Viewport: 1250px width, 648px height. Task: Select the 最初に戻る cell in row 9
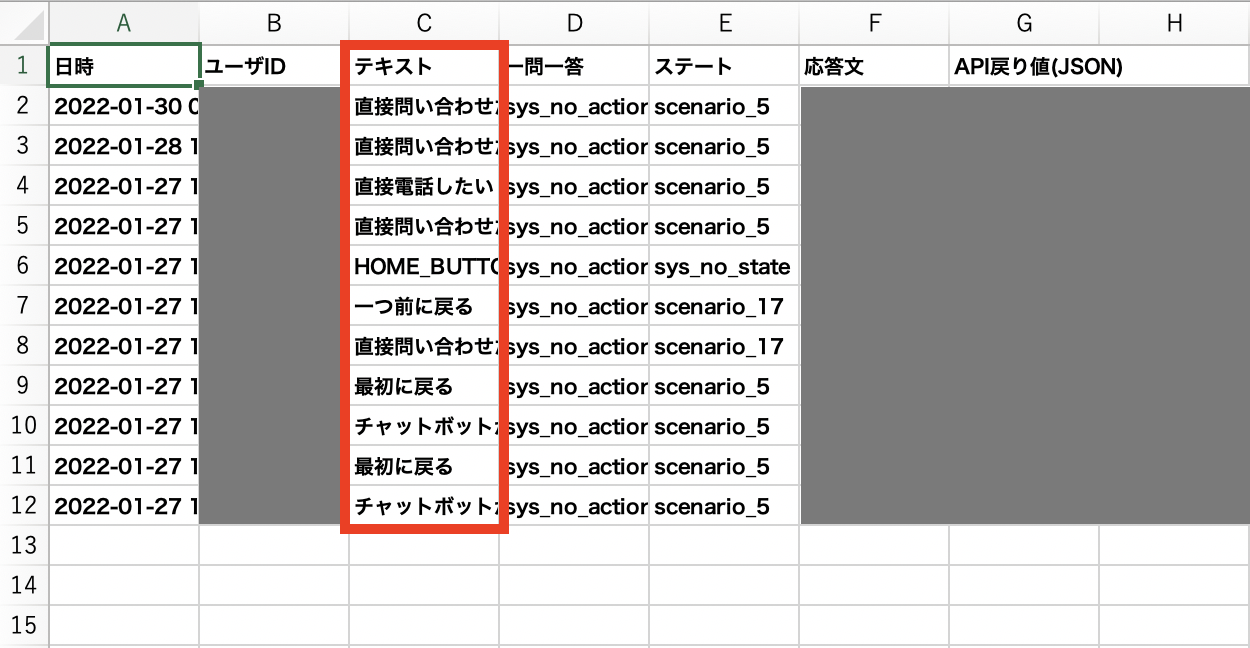pyautogui.click(x=424, y=386)
